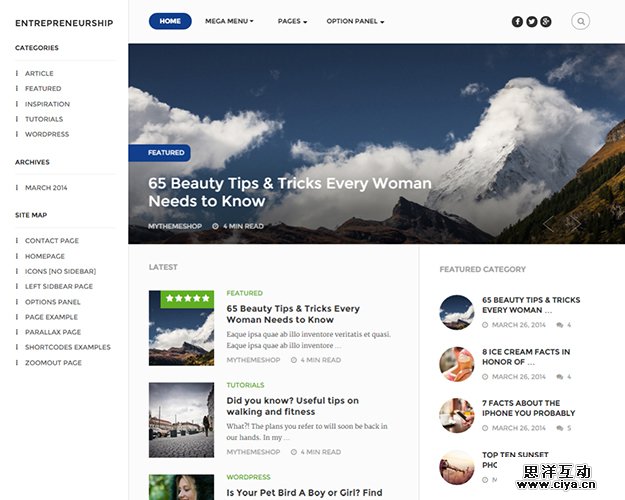This screenshot has height=500, width=625.
Task: Open the Inspiration category
Action: (x=47, y=104)
